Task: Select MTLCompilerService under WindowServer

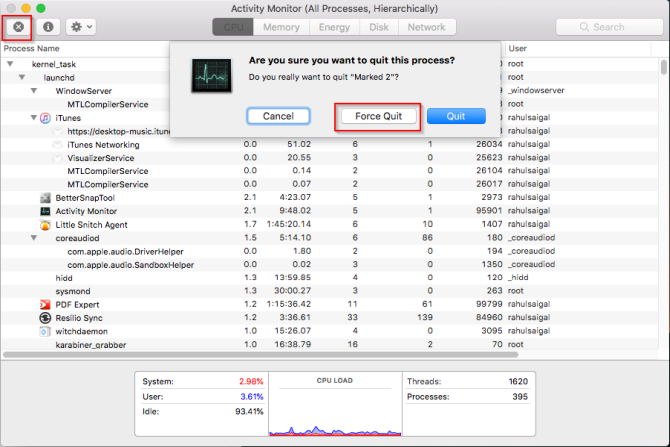Action: coord(329,104)
